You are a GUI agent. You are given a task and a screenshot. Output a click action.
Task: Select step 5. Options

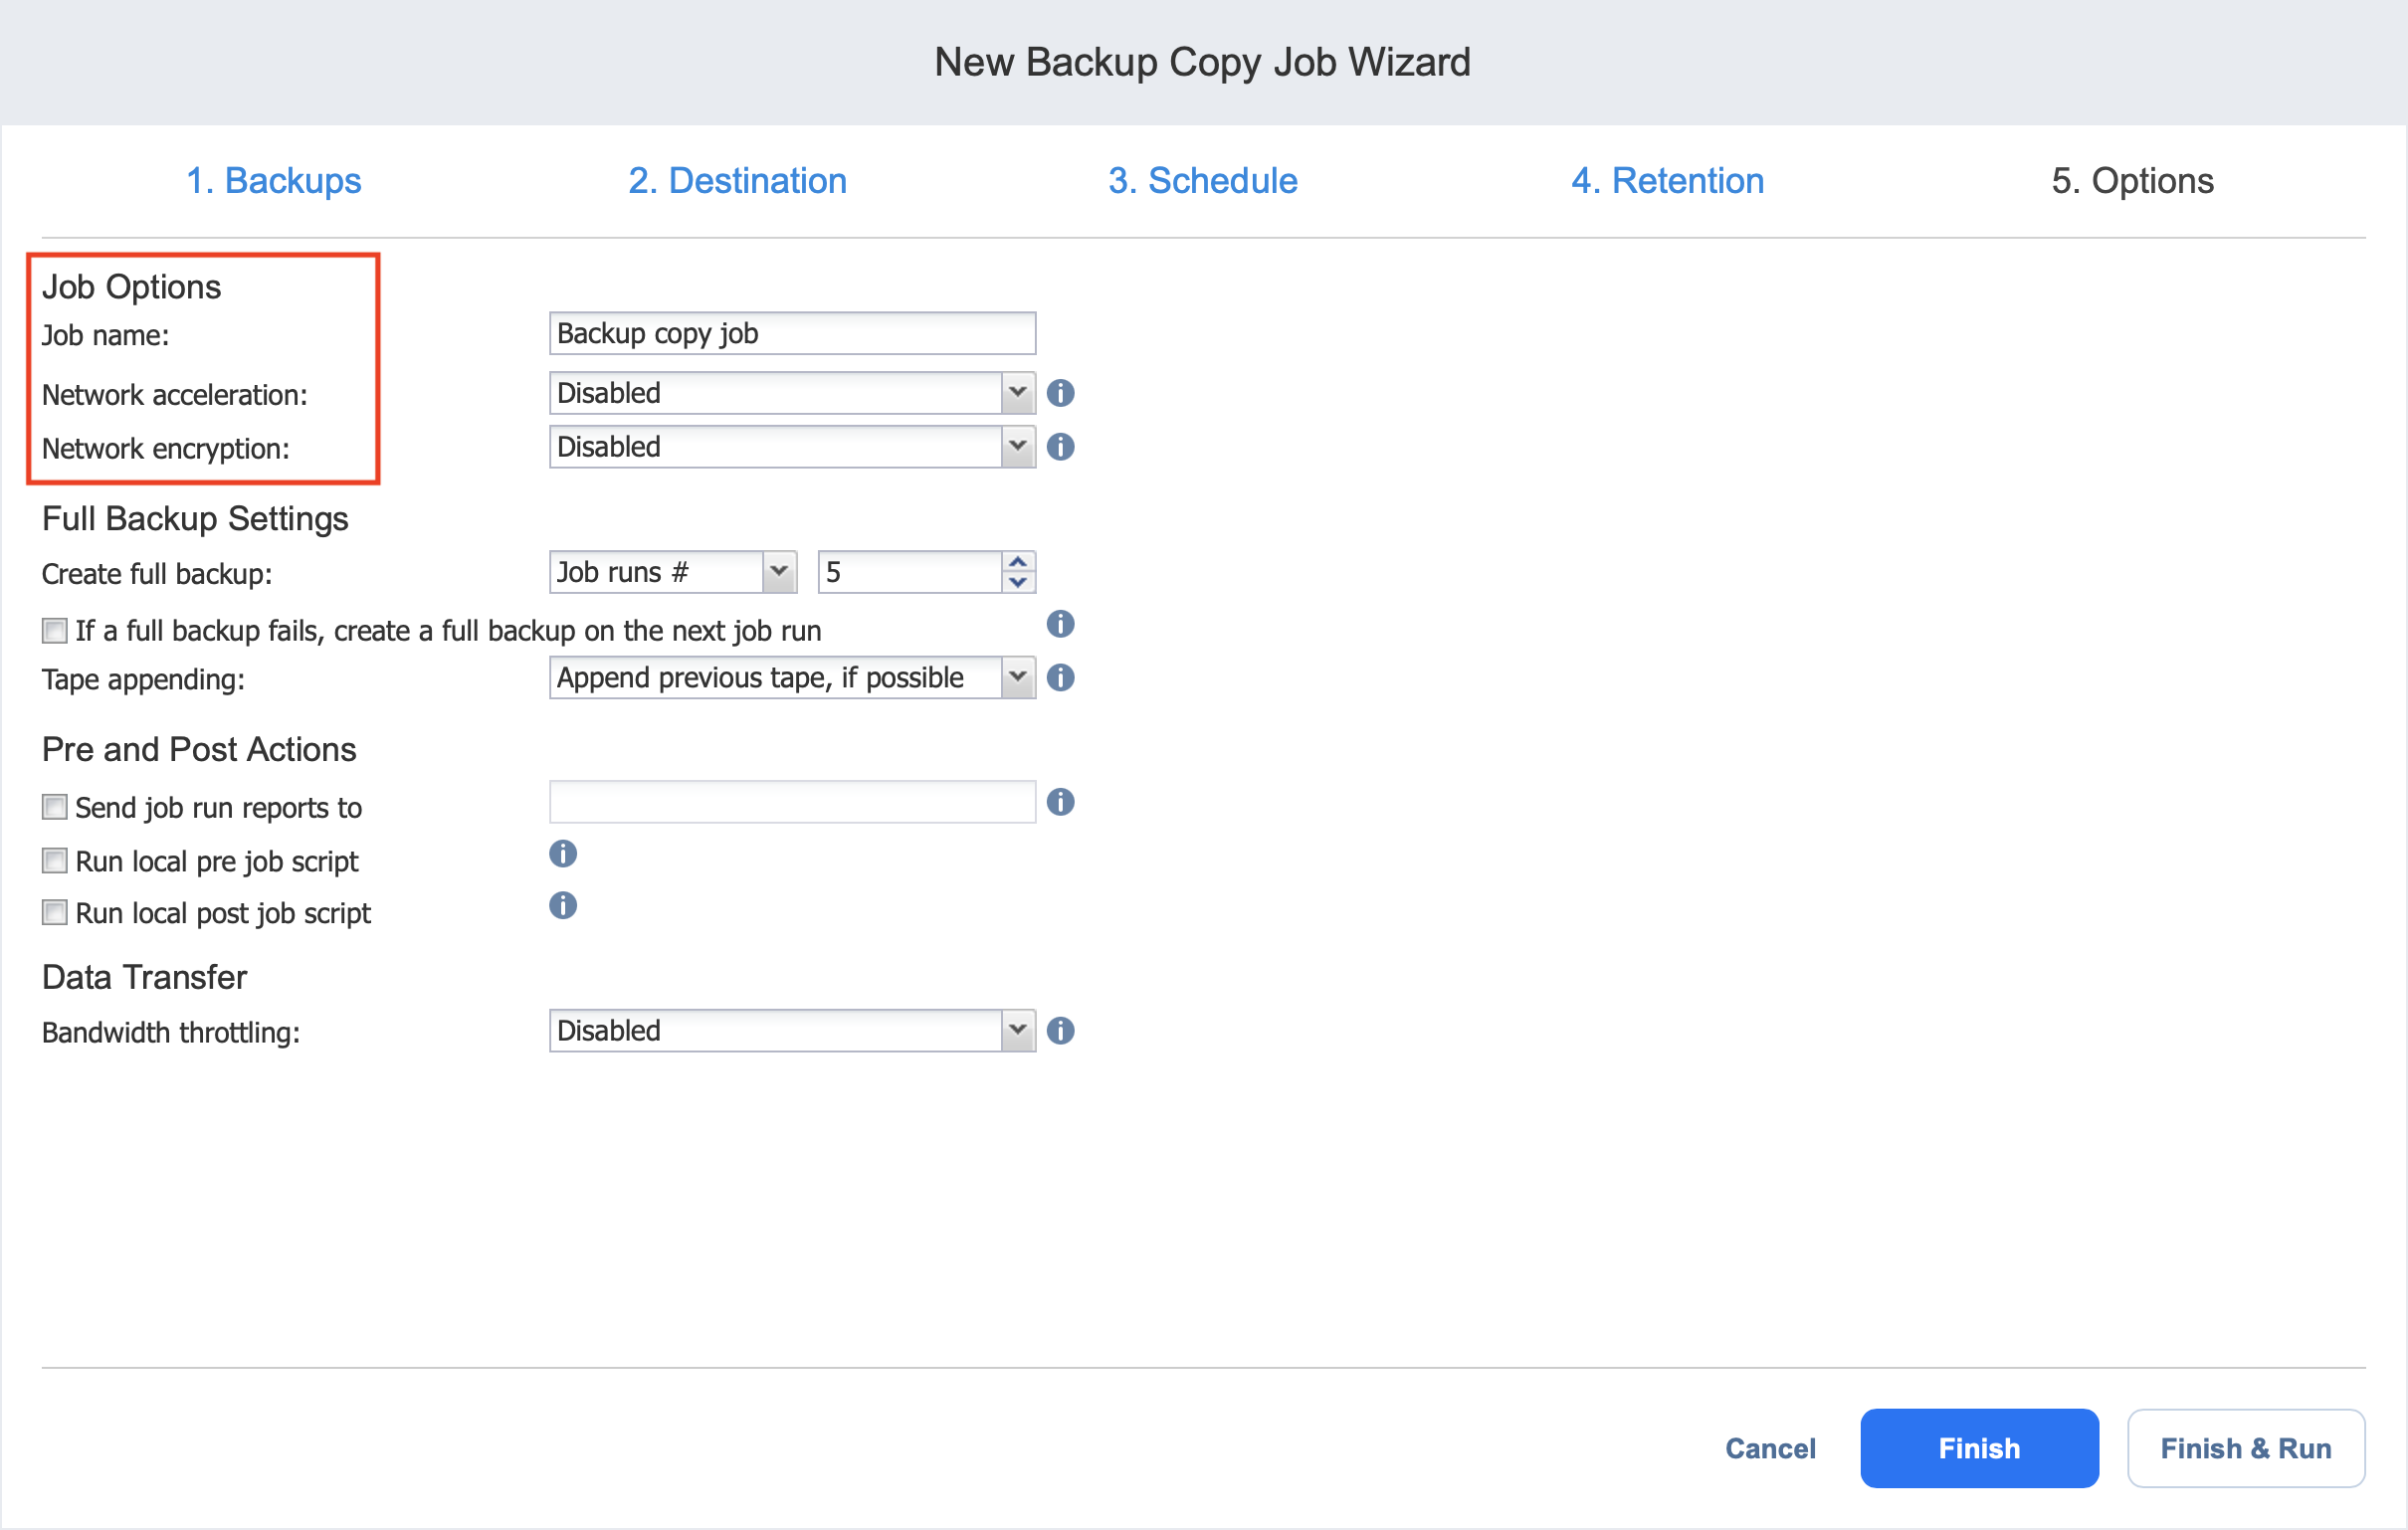(x=2133, y=181)
